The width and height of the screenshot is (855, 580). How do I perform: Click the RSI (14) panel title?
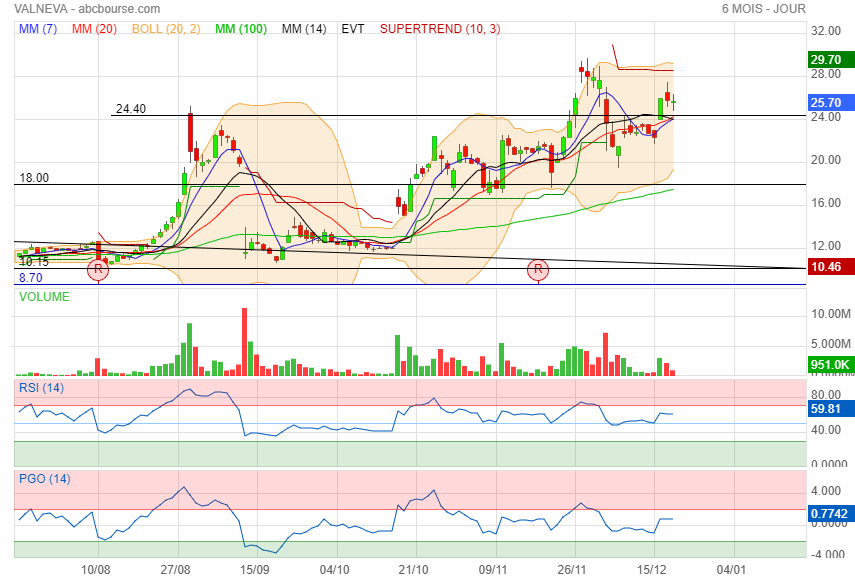tap(41, 388)
